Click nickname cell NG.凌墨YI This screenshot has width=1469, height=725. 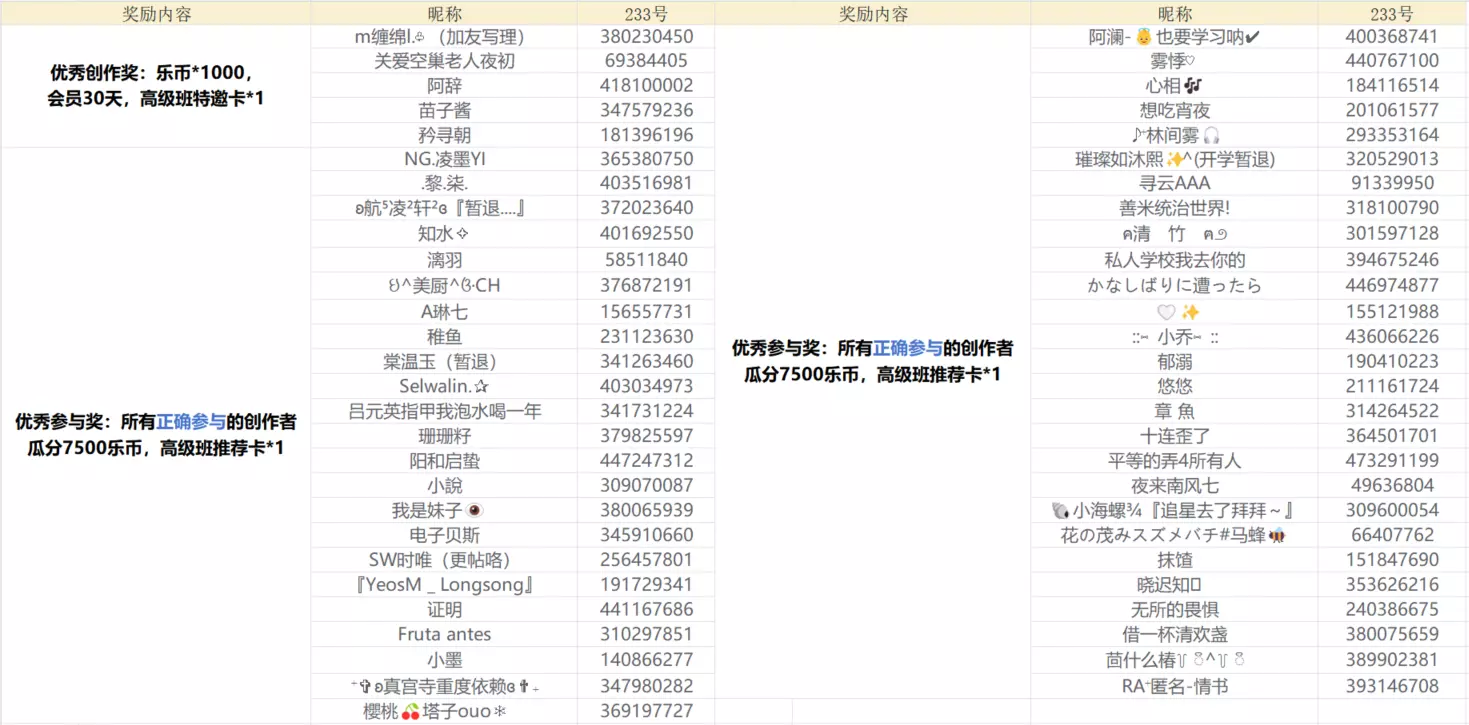[x=444, y=159]
